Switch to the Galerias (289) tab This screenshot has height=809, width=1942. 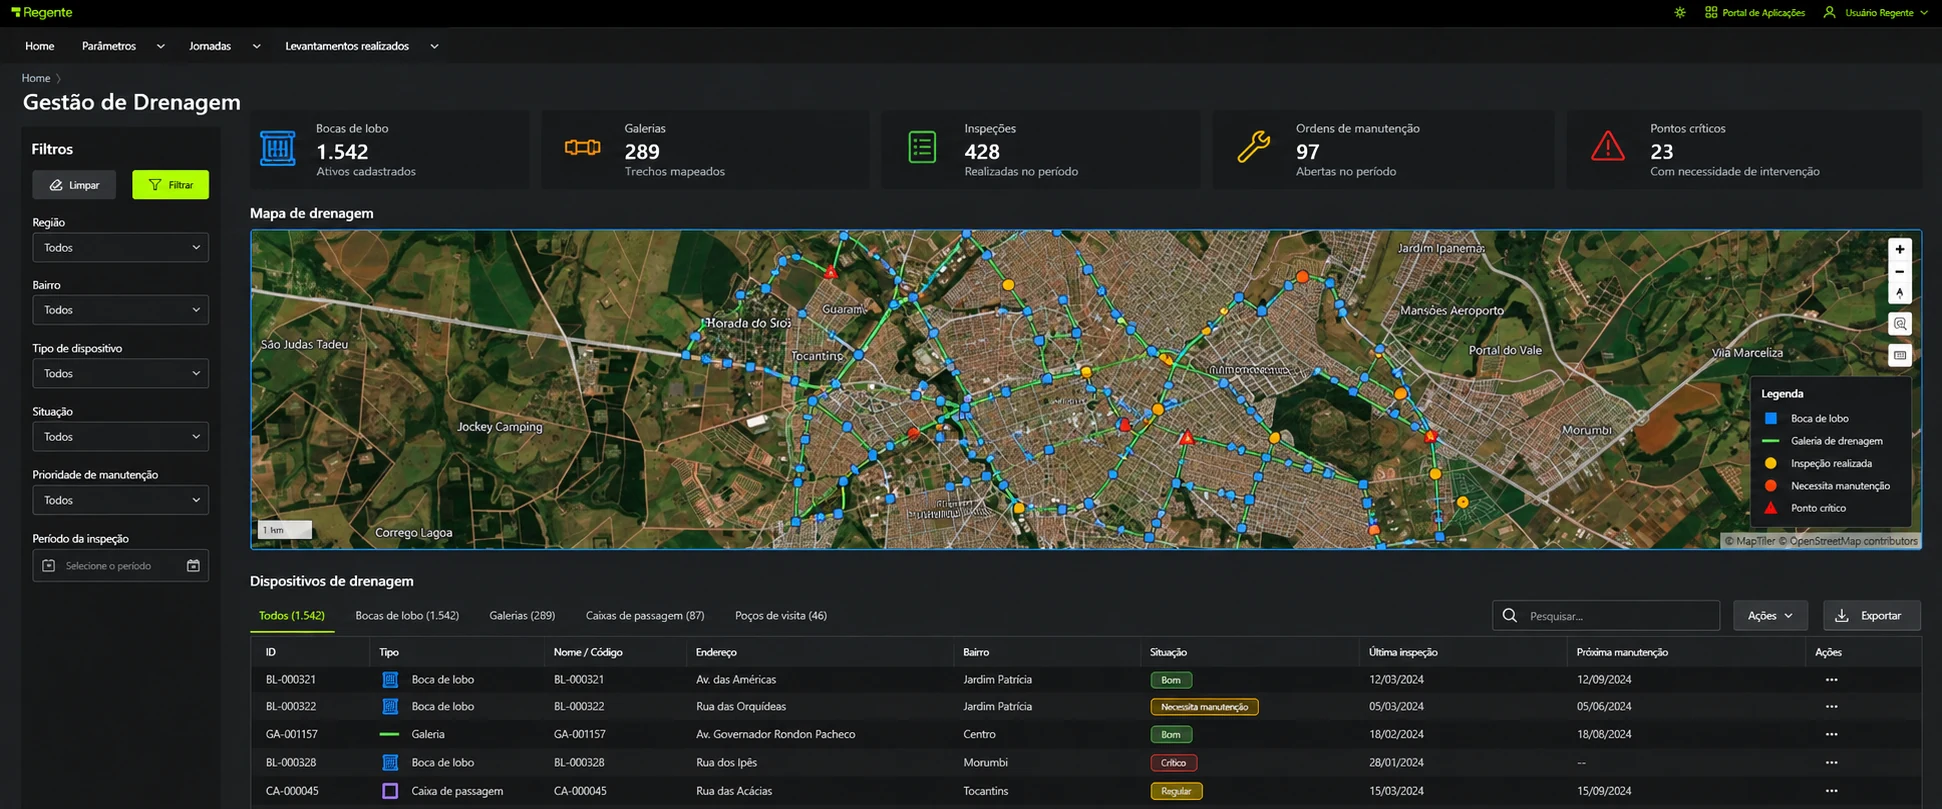(x=522, y=616)
